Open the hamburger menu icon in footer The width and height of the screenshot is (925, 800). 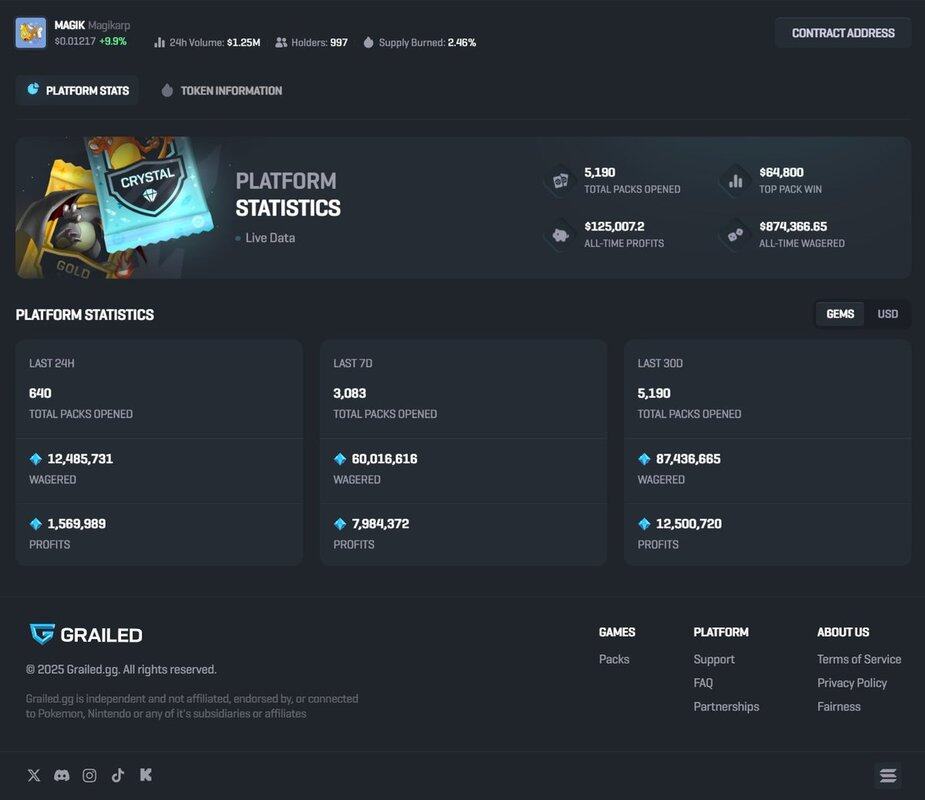(888, 775)
